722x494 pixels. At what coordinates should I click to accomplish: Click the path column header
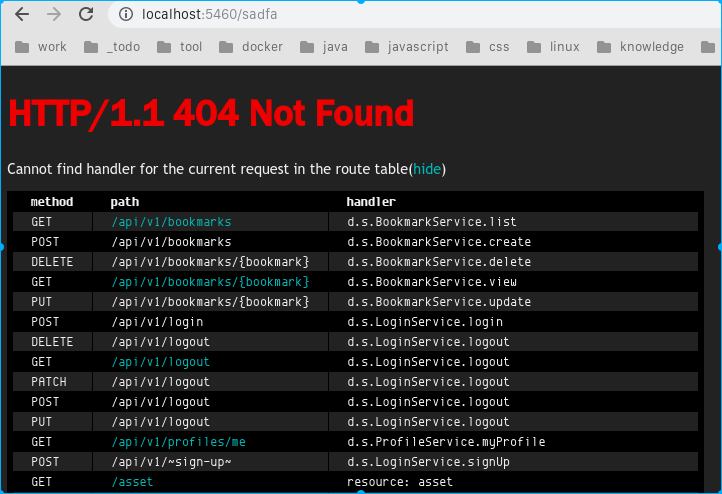125,202
